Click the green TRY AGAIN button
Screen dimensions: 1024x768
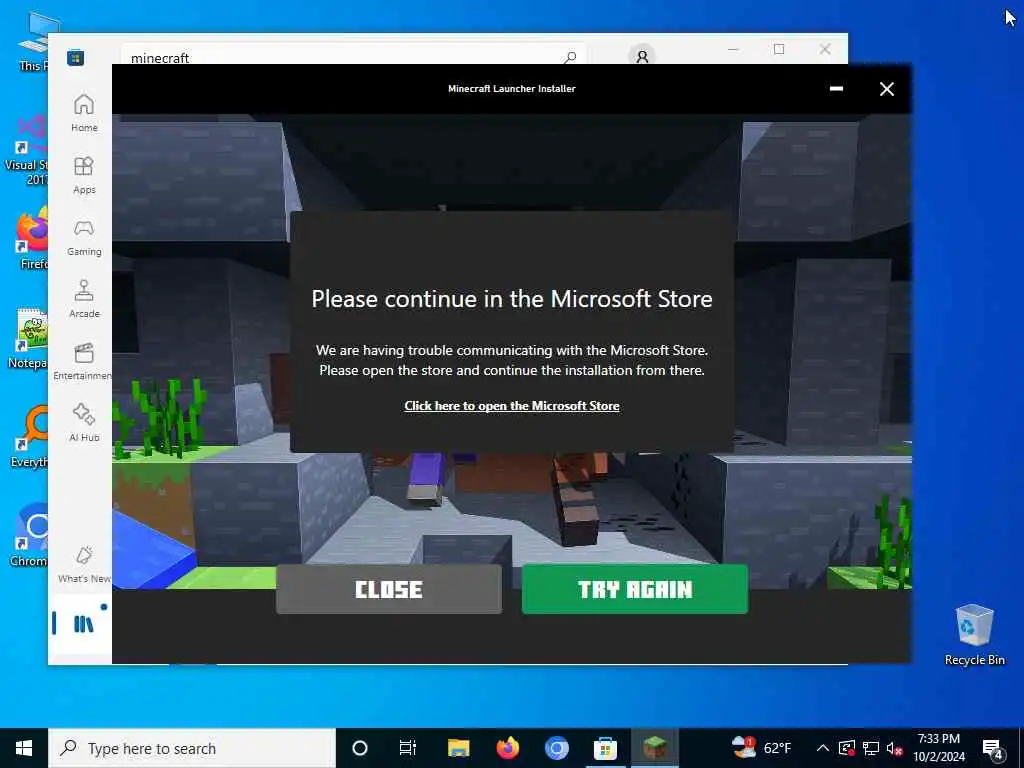(635, 589)
